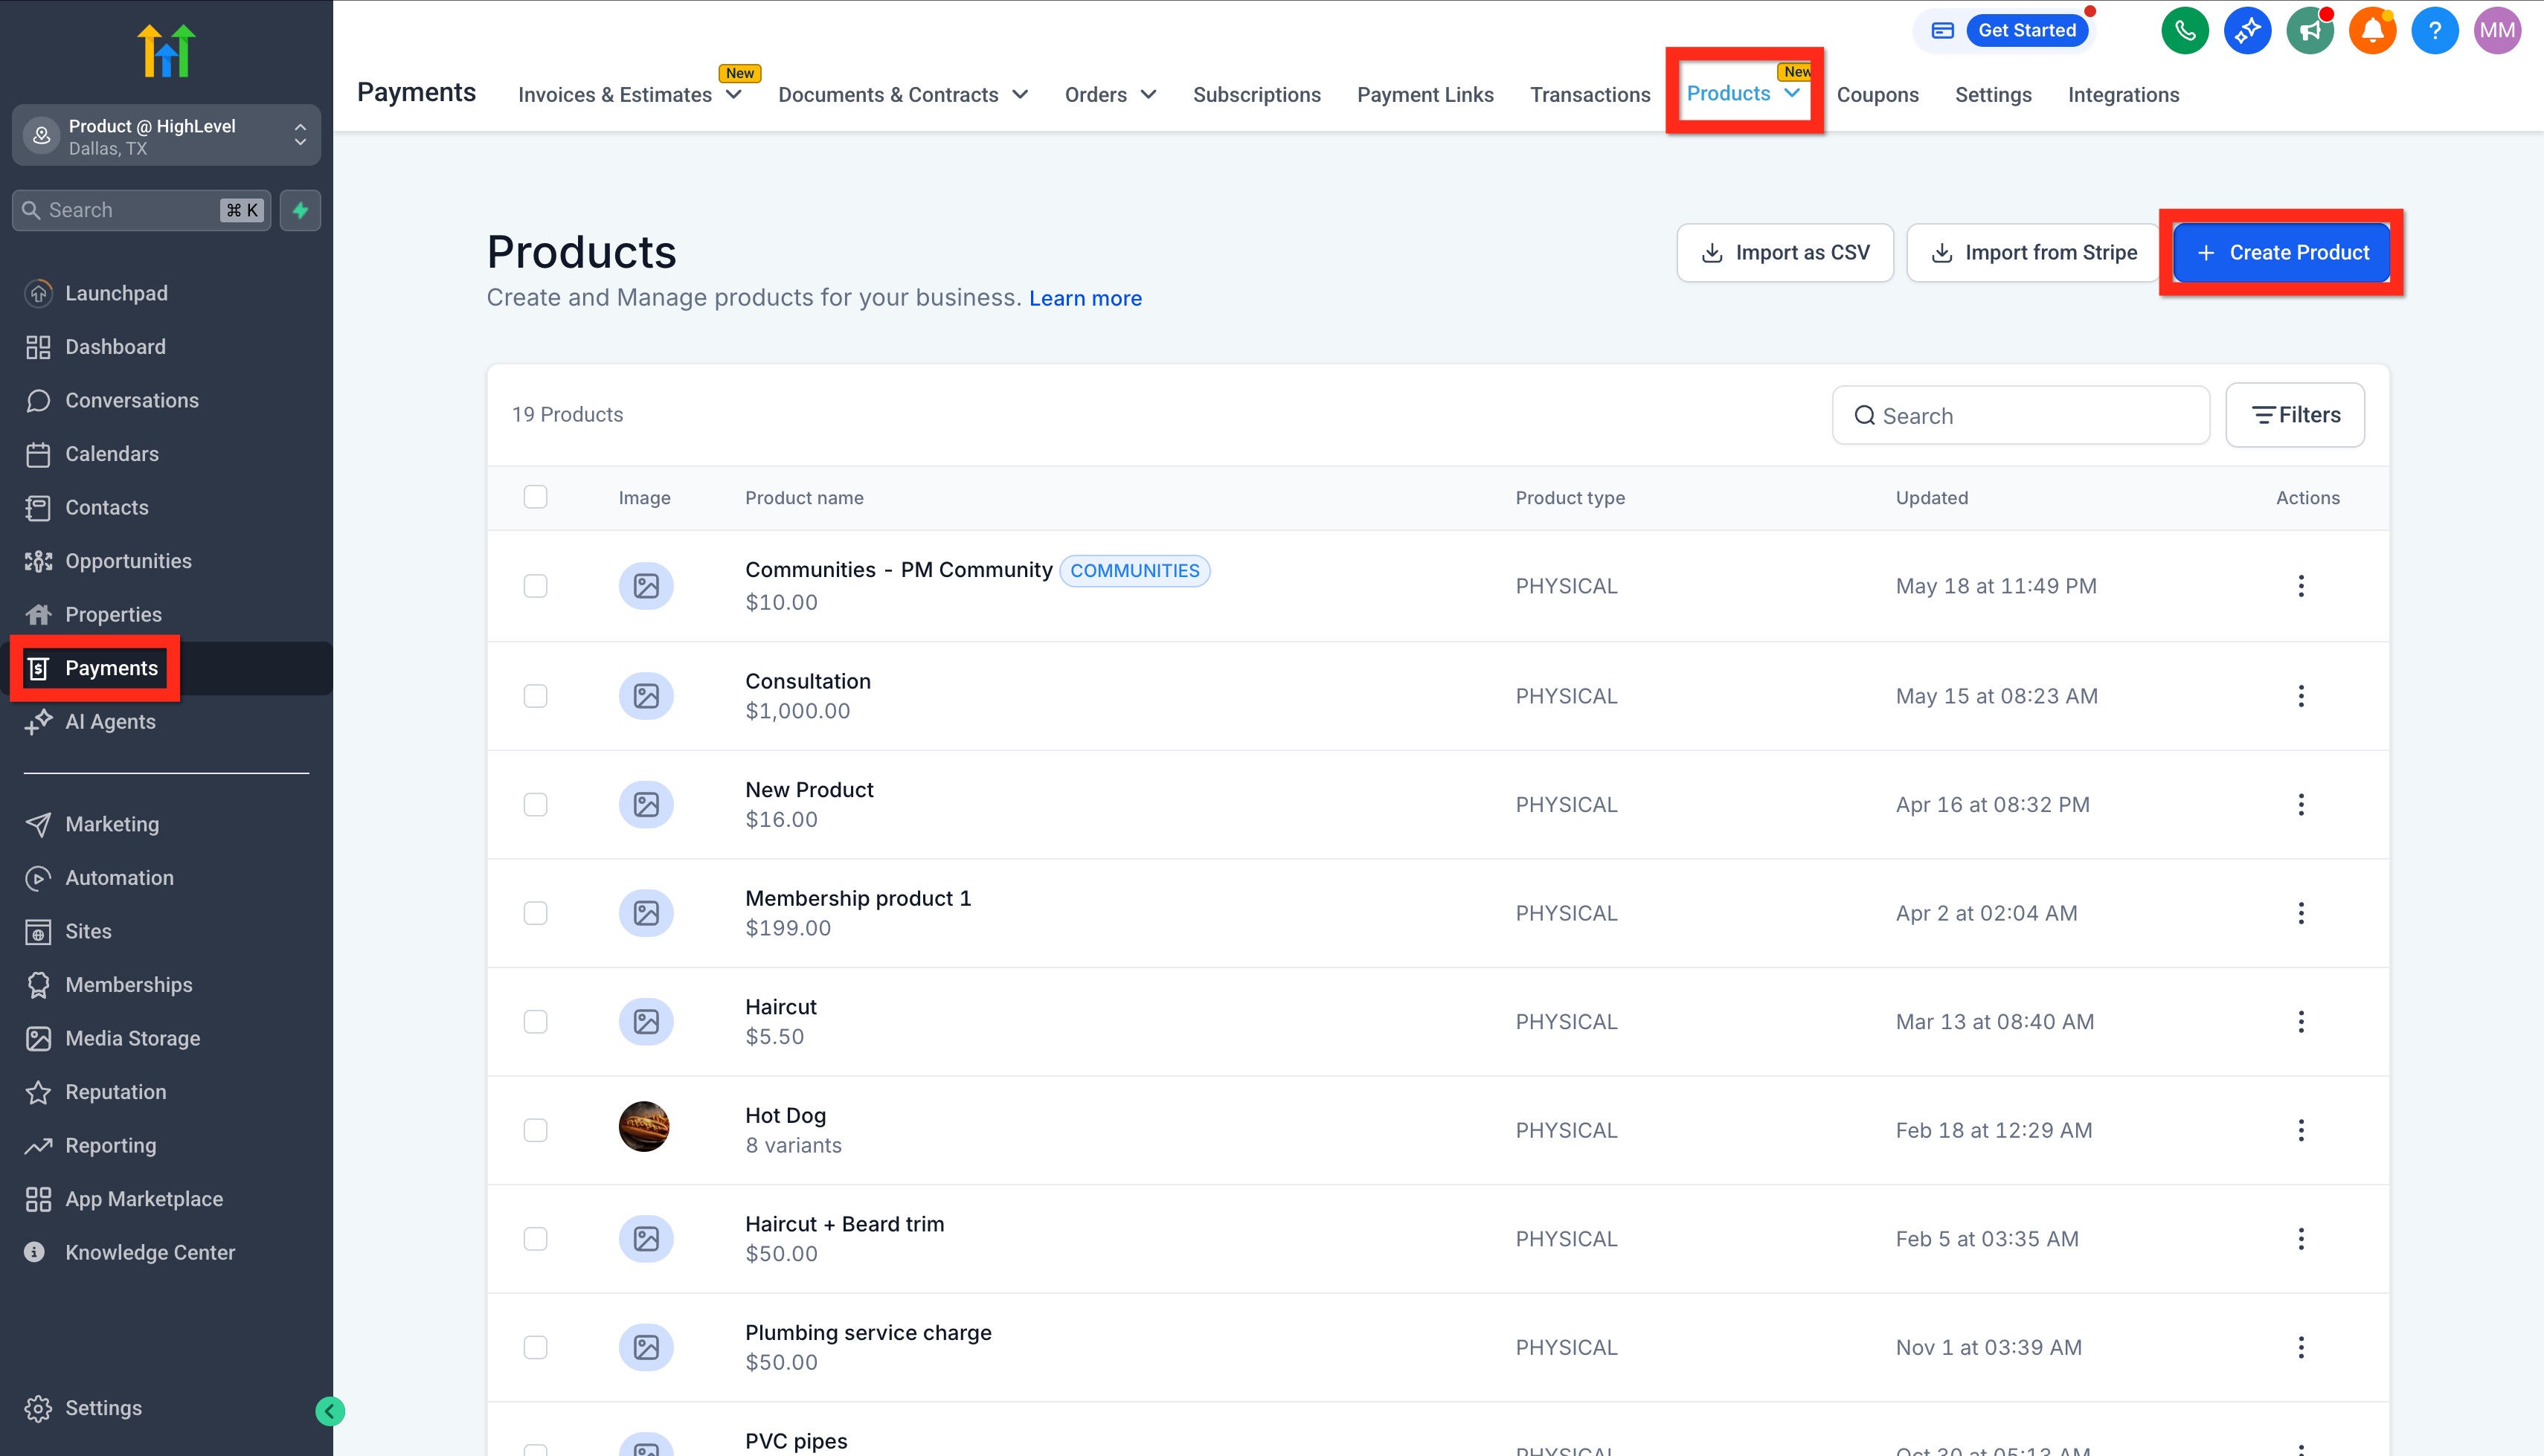Click the blue question mark help icon
2544x1456 pixels.
2434,30
